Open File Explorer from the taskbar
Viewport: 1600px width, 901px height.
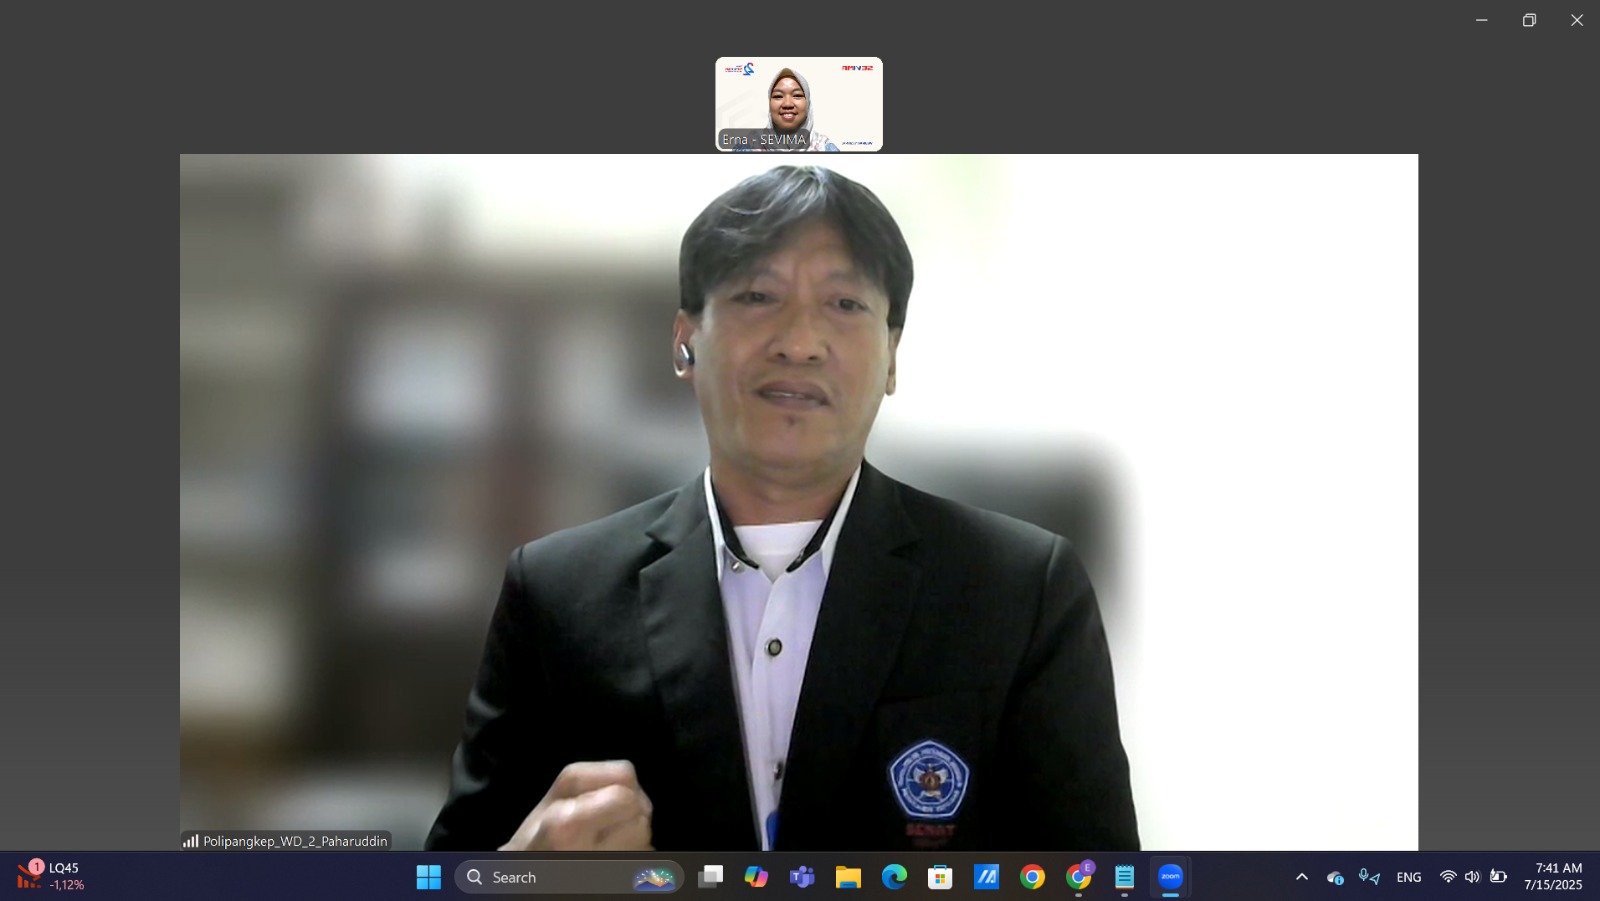[848, 877]
